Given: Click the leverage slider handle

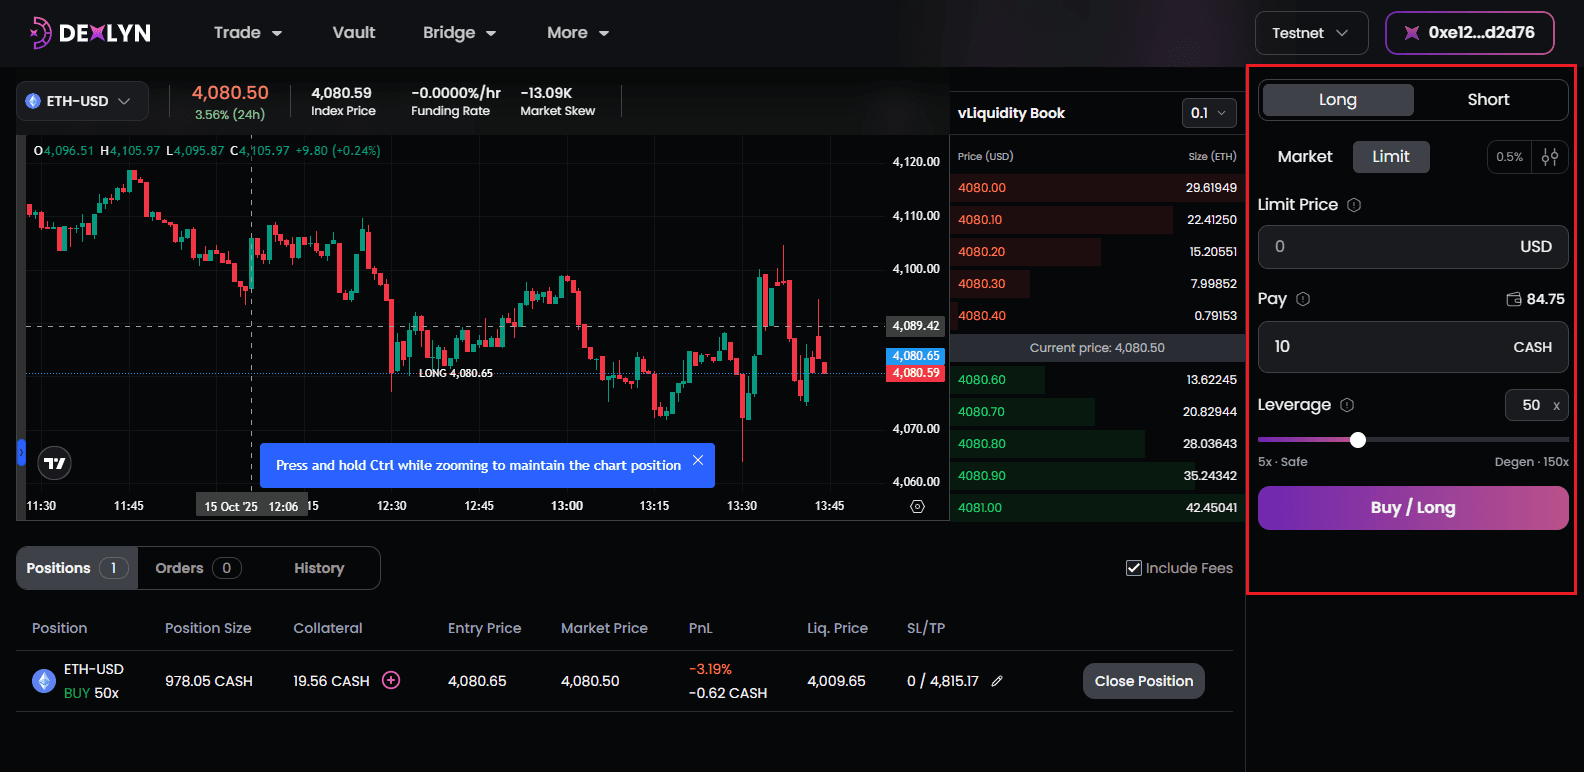Looking at the screenshot, I should (1357, 440).
